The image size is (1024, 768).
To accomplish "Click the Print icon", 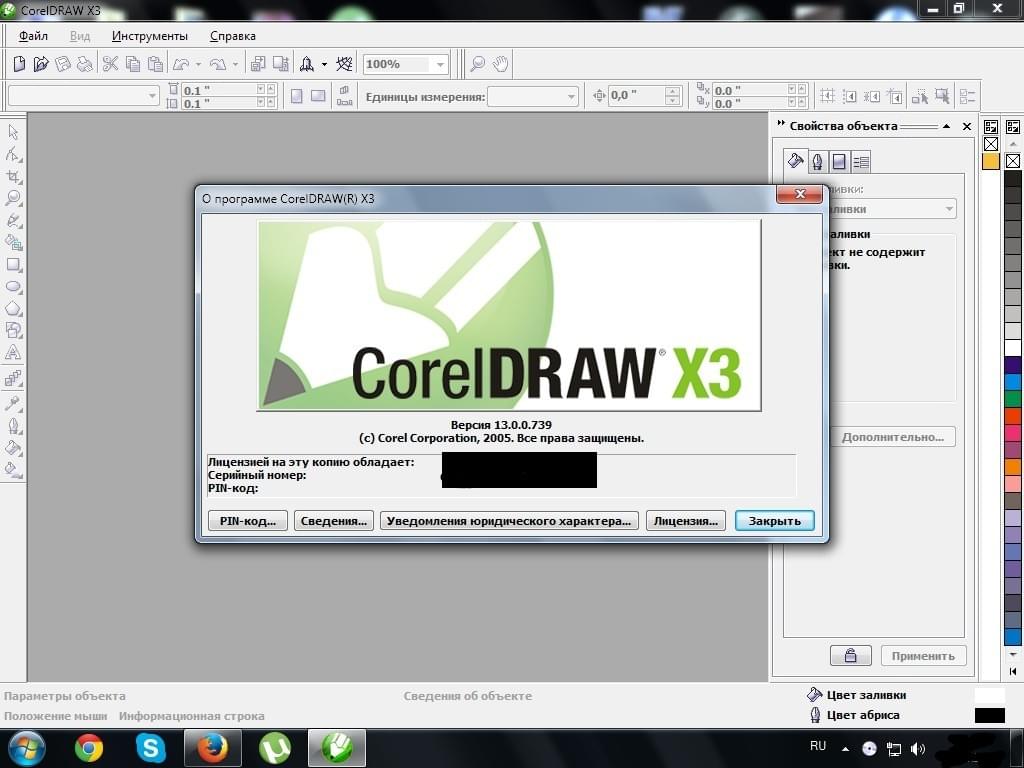I will click(85, 64).
